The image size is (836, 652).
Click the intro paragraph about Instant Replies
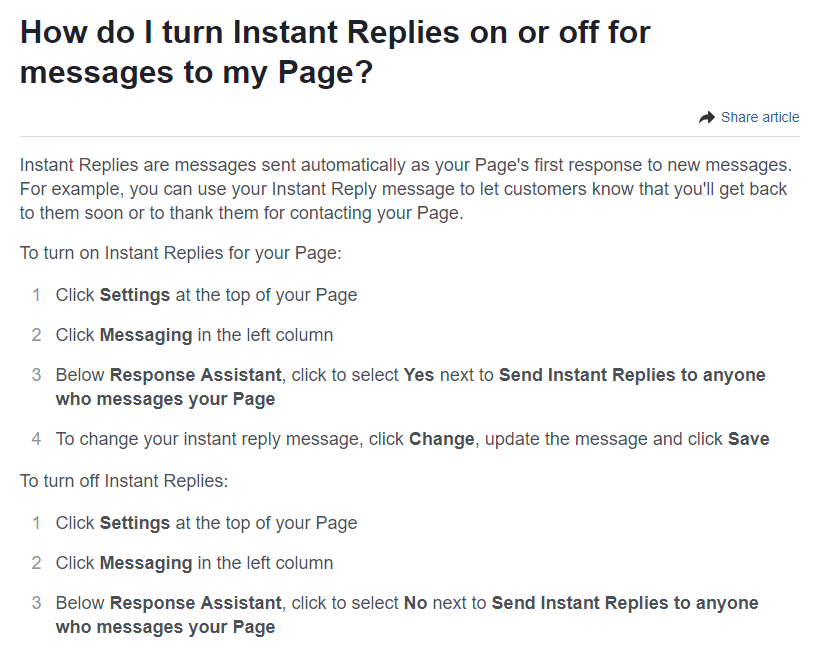(406, 189)
